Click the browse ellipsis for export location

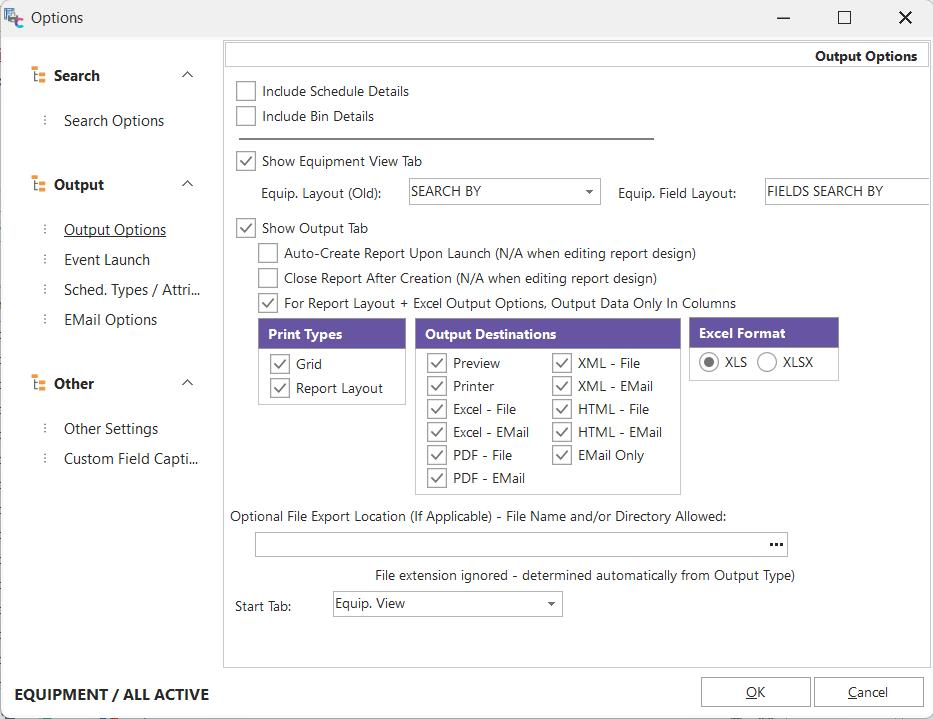(776, 545)
